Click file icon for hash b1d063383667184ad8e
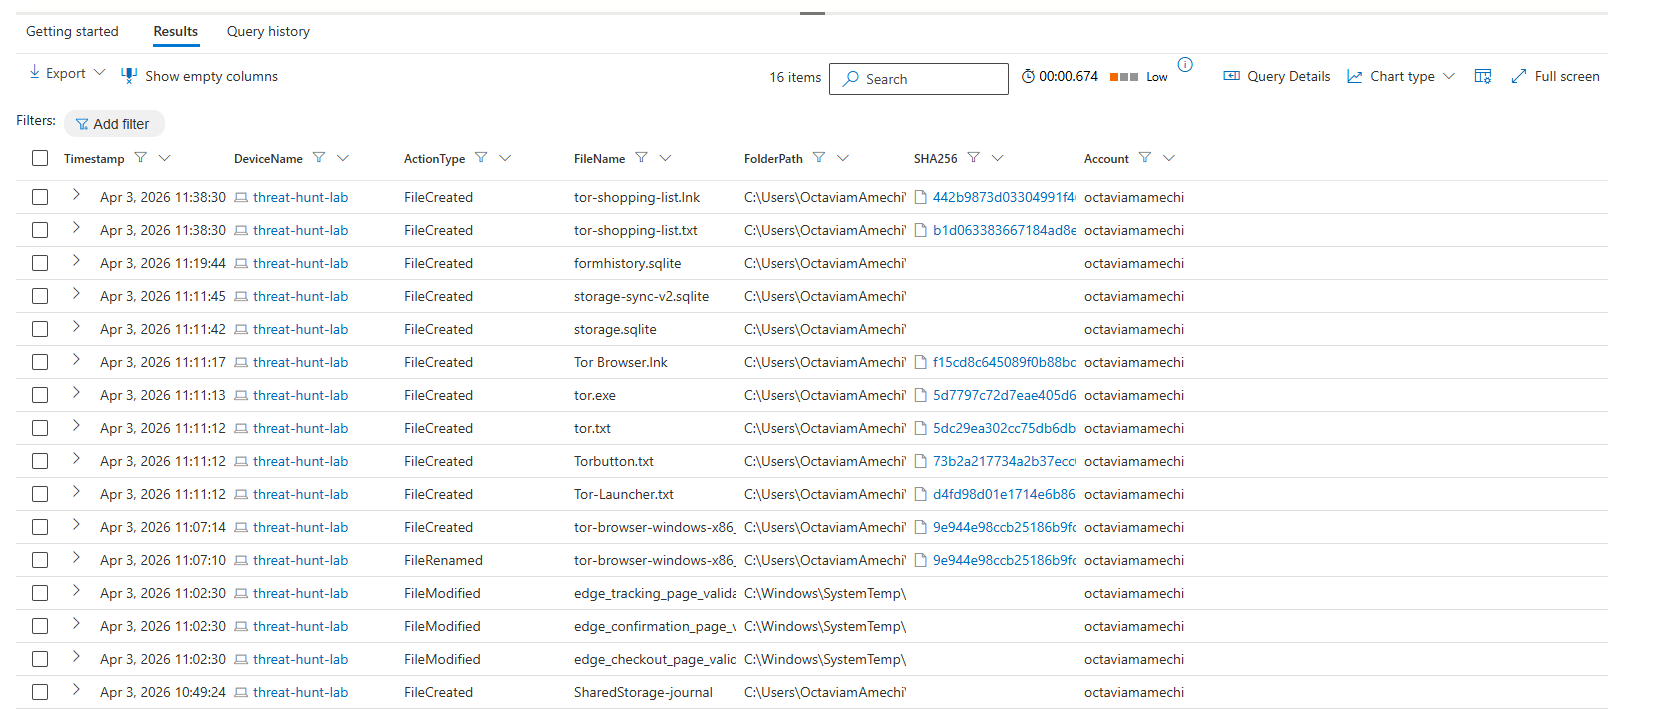 (x=921, y=230)
